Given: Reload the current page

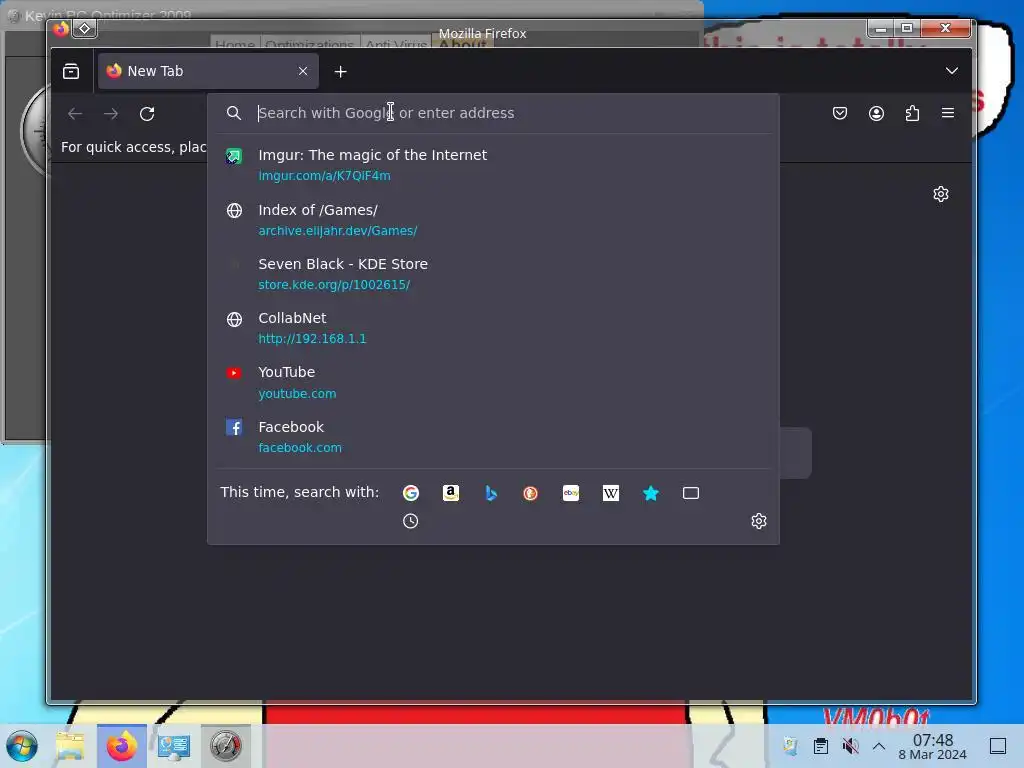Looking at the screenshot, I should coord(147,114).
